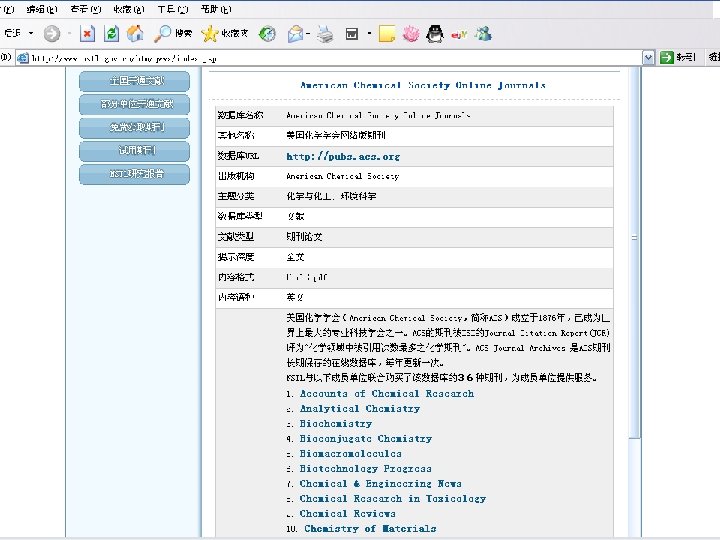Click the American Chemical Society Online Journals heading
720x540 pixels.
[x=423, y=85]
